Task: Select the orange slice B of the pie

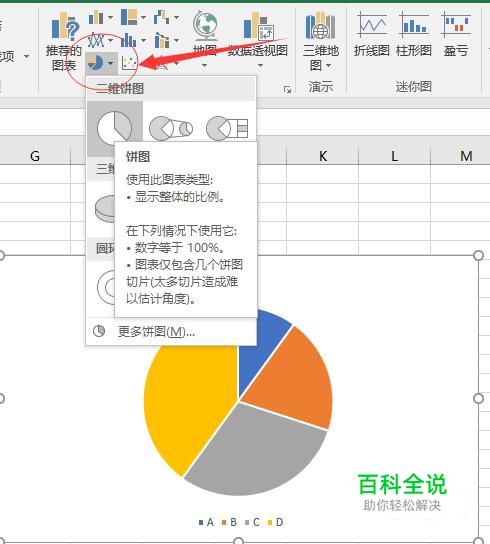Action: 295,382
